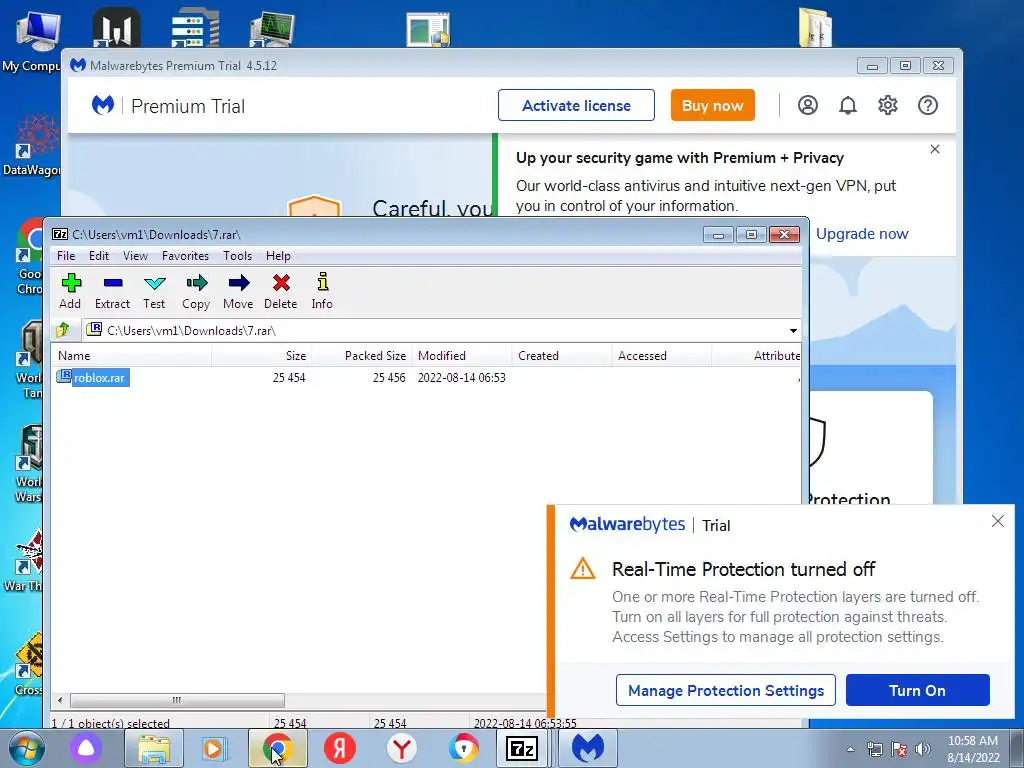1024x768 pixels.
Task: Open the View menu in 7-Zip
Action: (x=135, y=256)
